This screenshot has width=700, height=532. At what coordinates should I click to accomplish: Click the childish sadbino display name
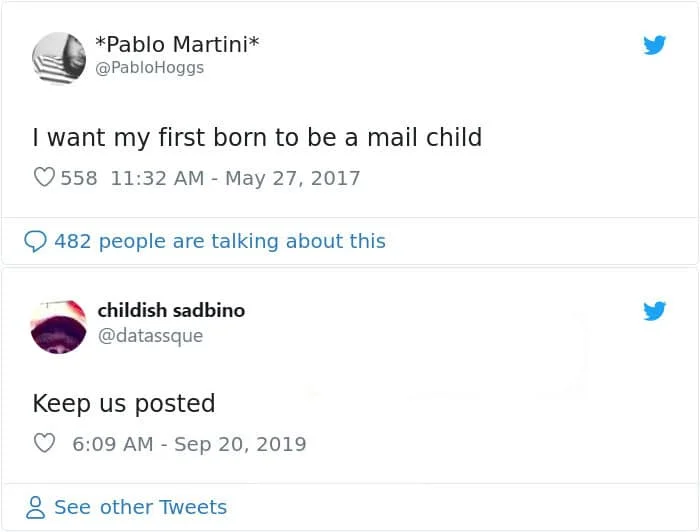(x=171, y=310)
